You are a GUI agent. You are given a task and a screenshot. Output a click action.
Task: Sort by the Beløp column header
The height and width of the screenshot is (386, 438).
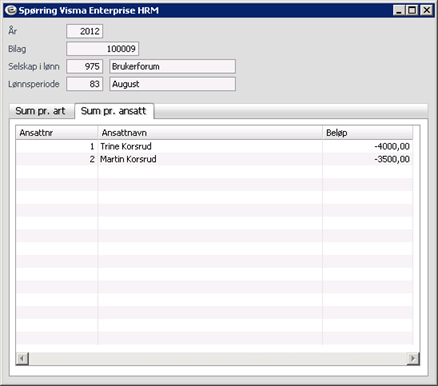tap(368, 133)
